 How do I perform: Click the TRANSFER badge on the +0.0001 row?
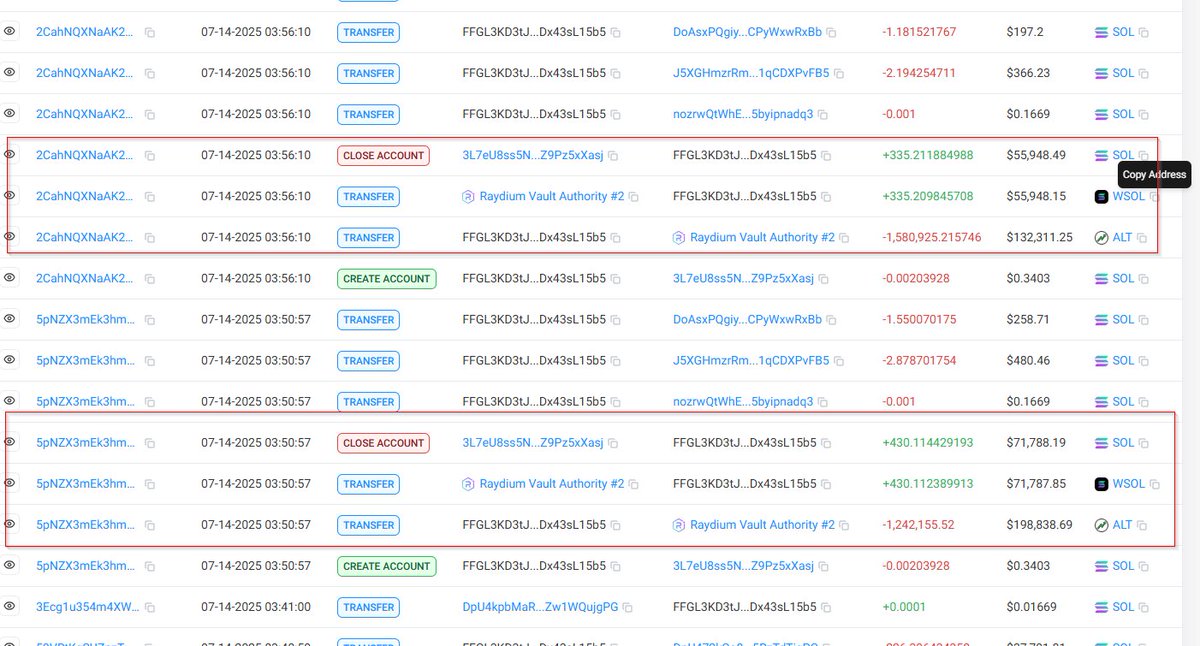tap(369, 606)
